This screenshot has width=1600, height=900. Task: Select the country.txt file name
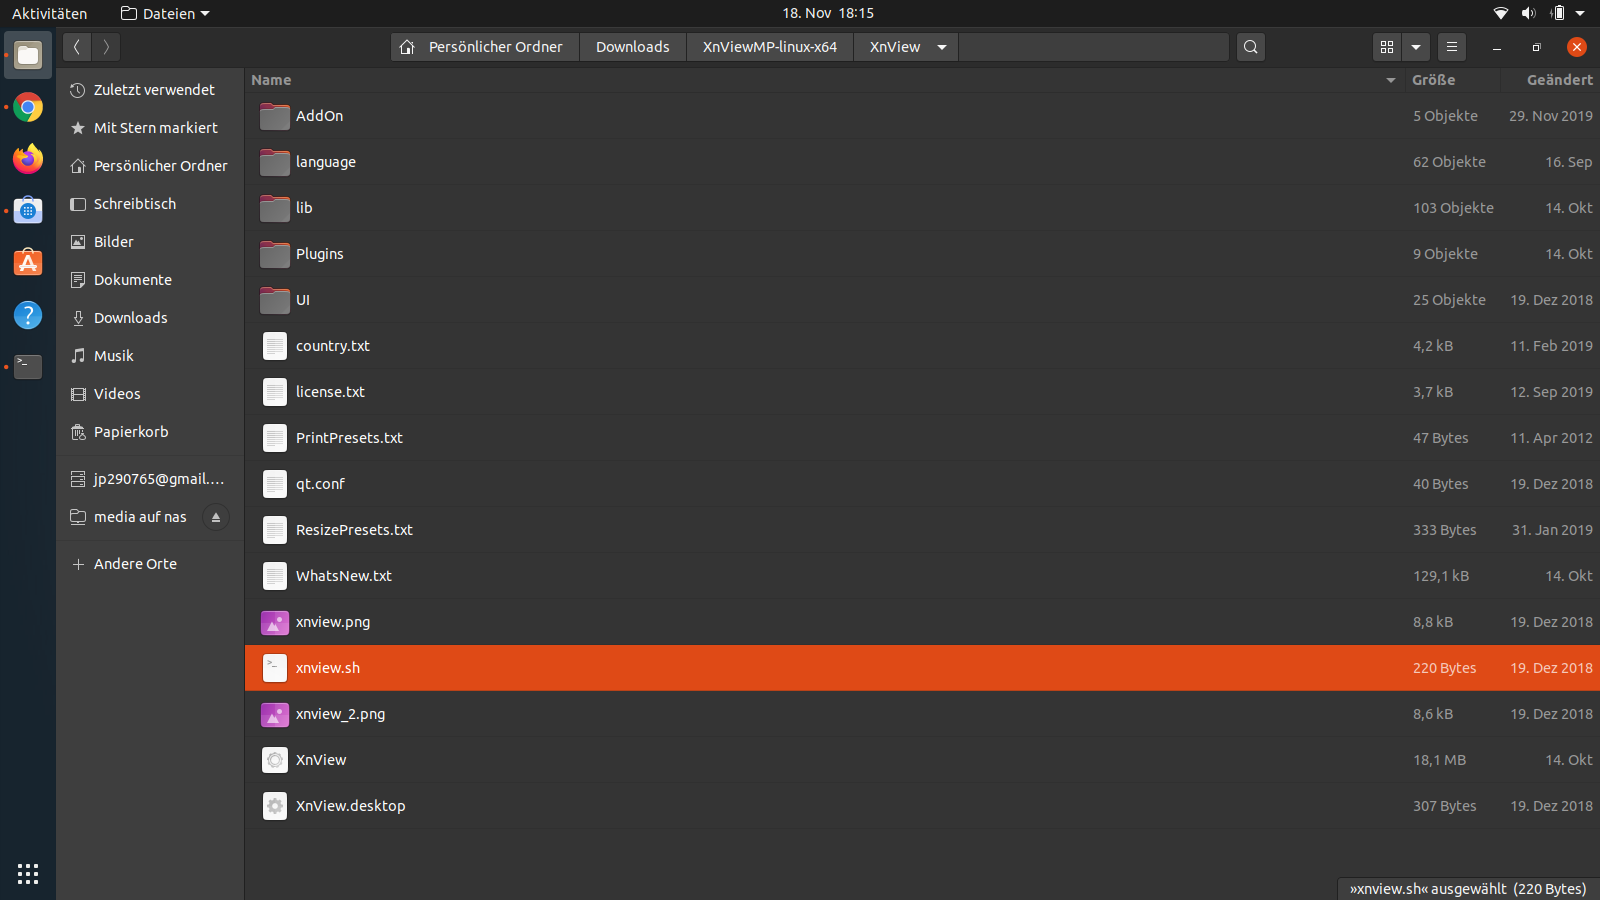(333, 346)
